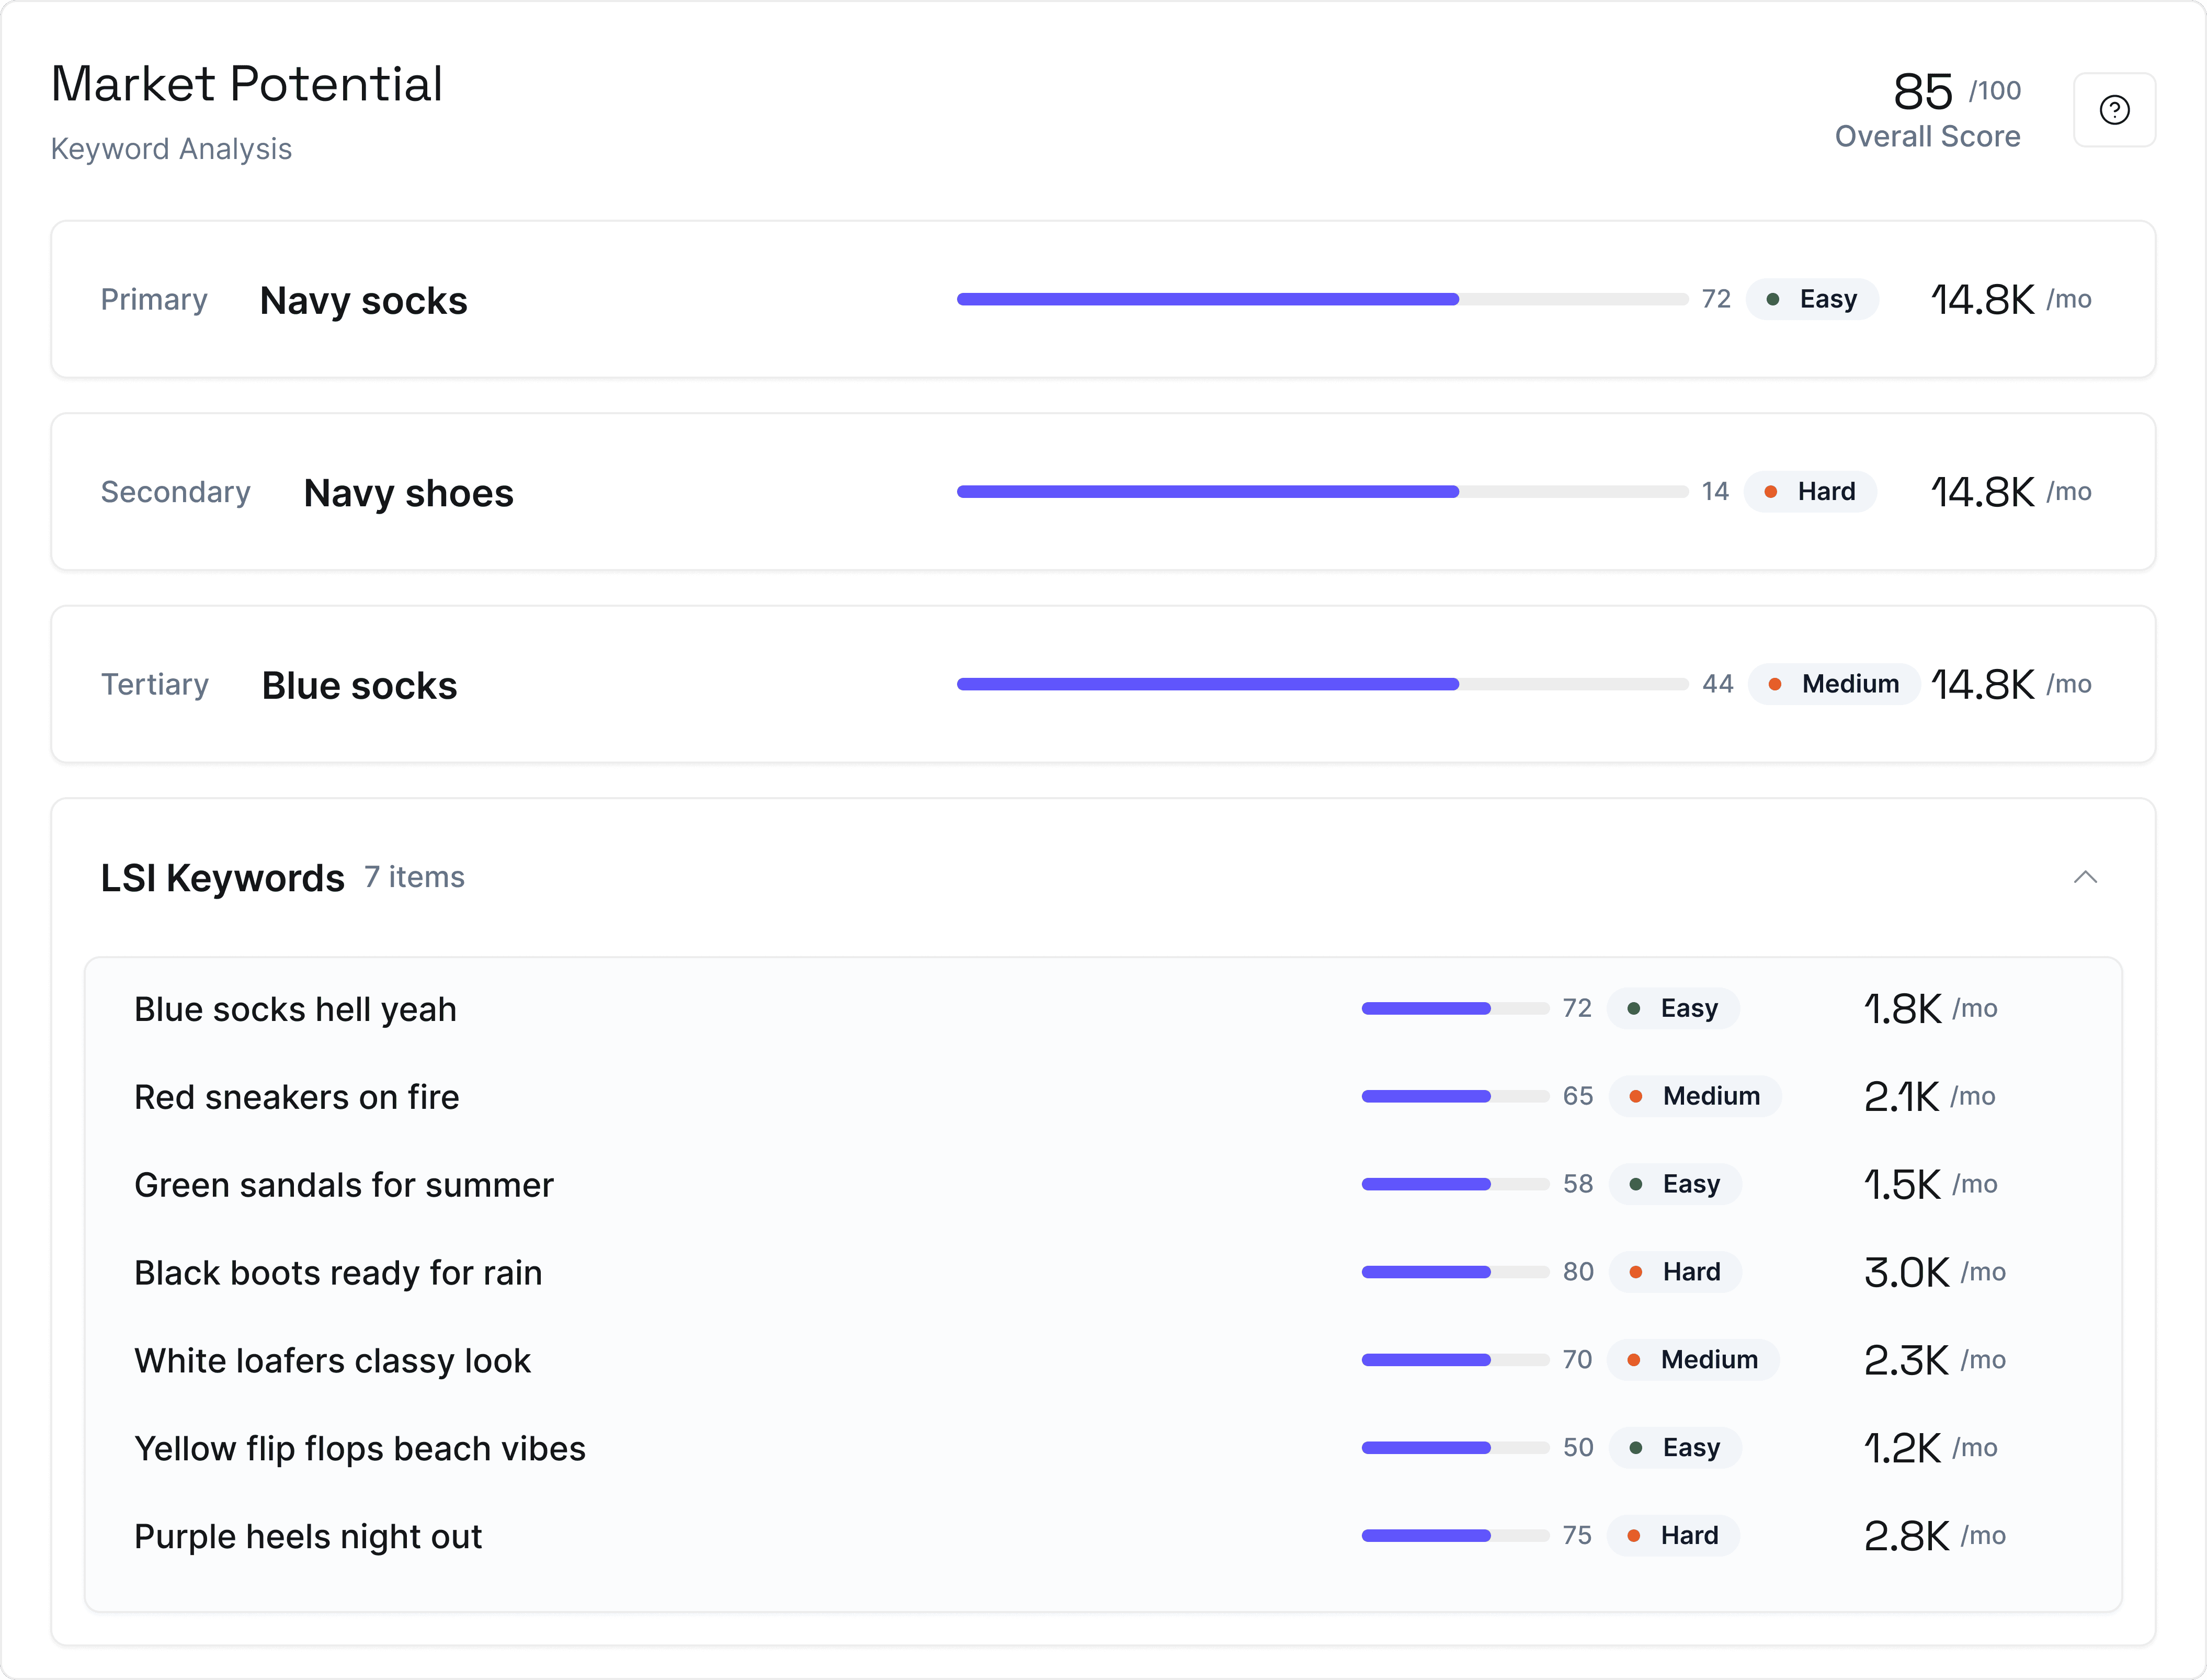Image resolution: width=2207 pixels, height=1680 pixels.
Task: Click Green sandals for summer keyword
Action: [x=343, y=1185]
